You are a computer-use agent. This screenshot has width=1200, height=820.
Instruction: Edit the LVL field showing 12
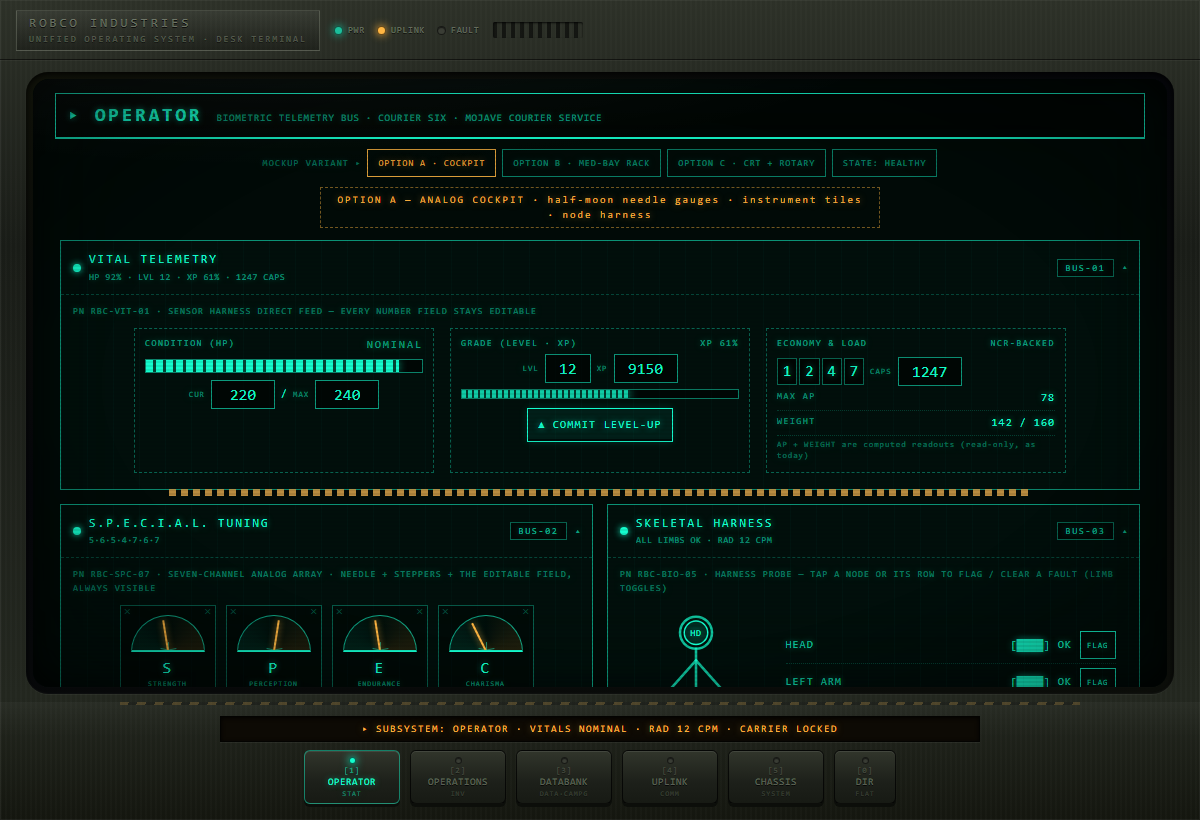[568, 369]
